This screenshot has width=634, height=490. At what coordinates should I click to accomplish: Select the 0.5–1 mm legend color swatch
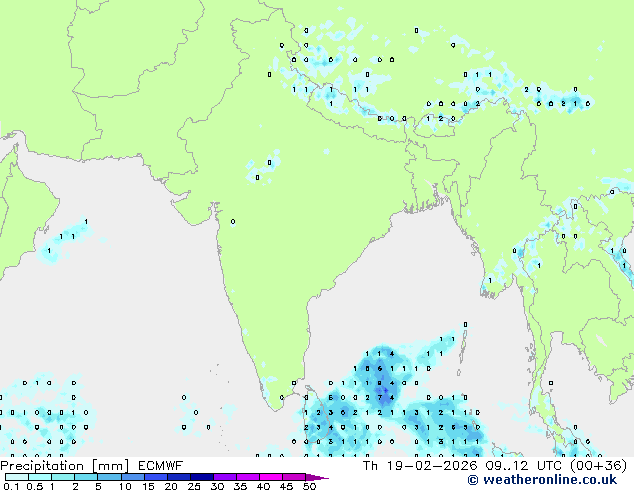coord(40,477)
